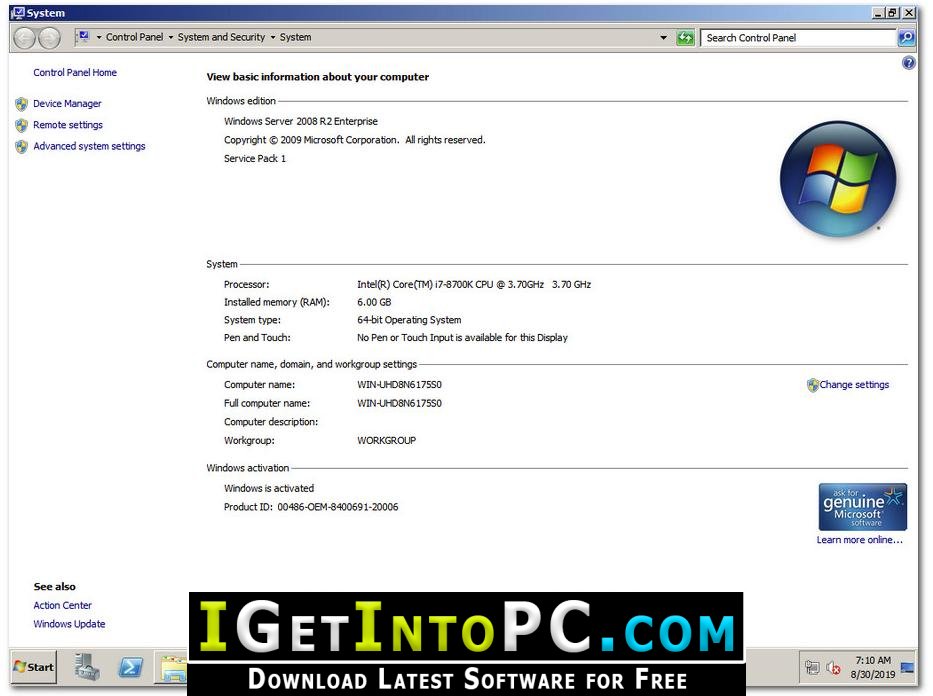The image size is (933, 696).
Task: Click the System window title bar icon
Action: [18, 13]
